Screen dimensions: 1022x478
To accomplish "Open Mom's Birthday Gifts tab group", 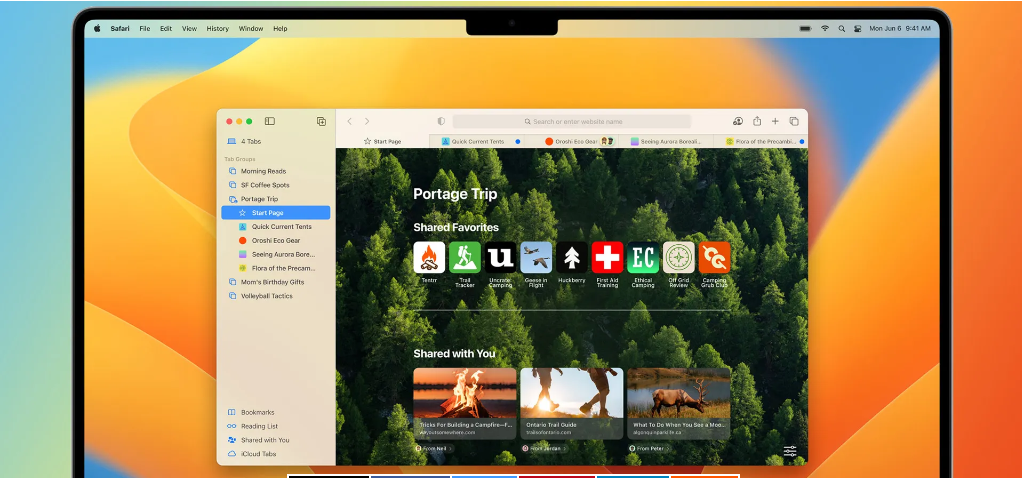I will pos(272,282).
